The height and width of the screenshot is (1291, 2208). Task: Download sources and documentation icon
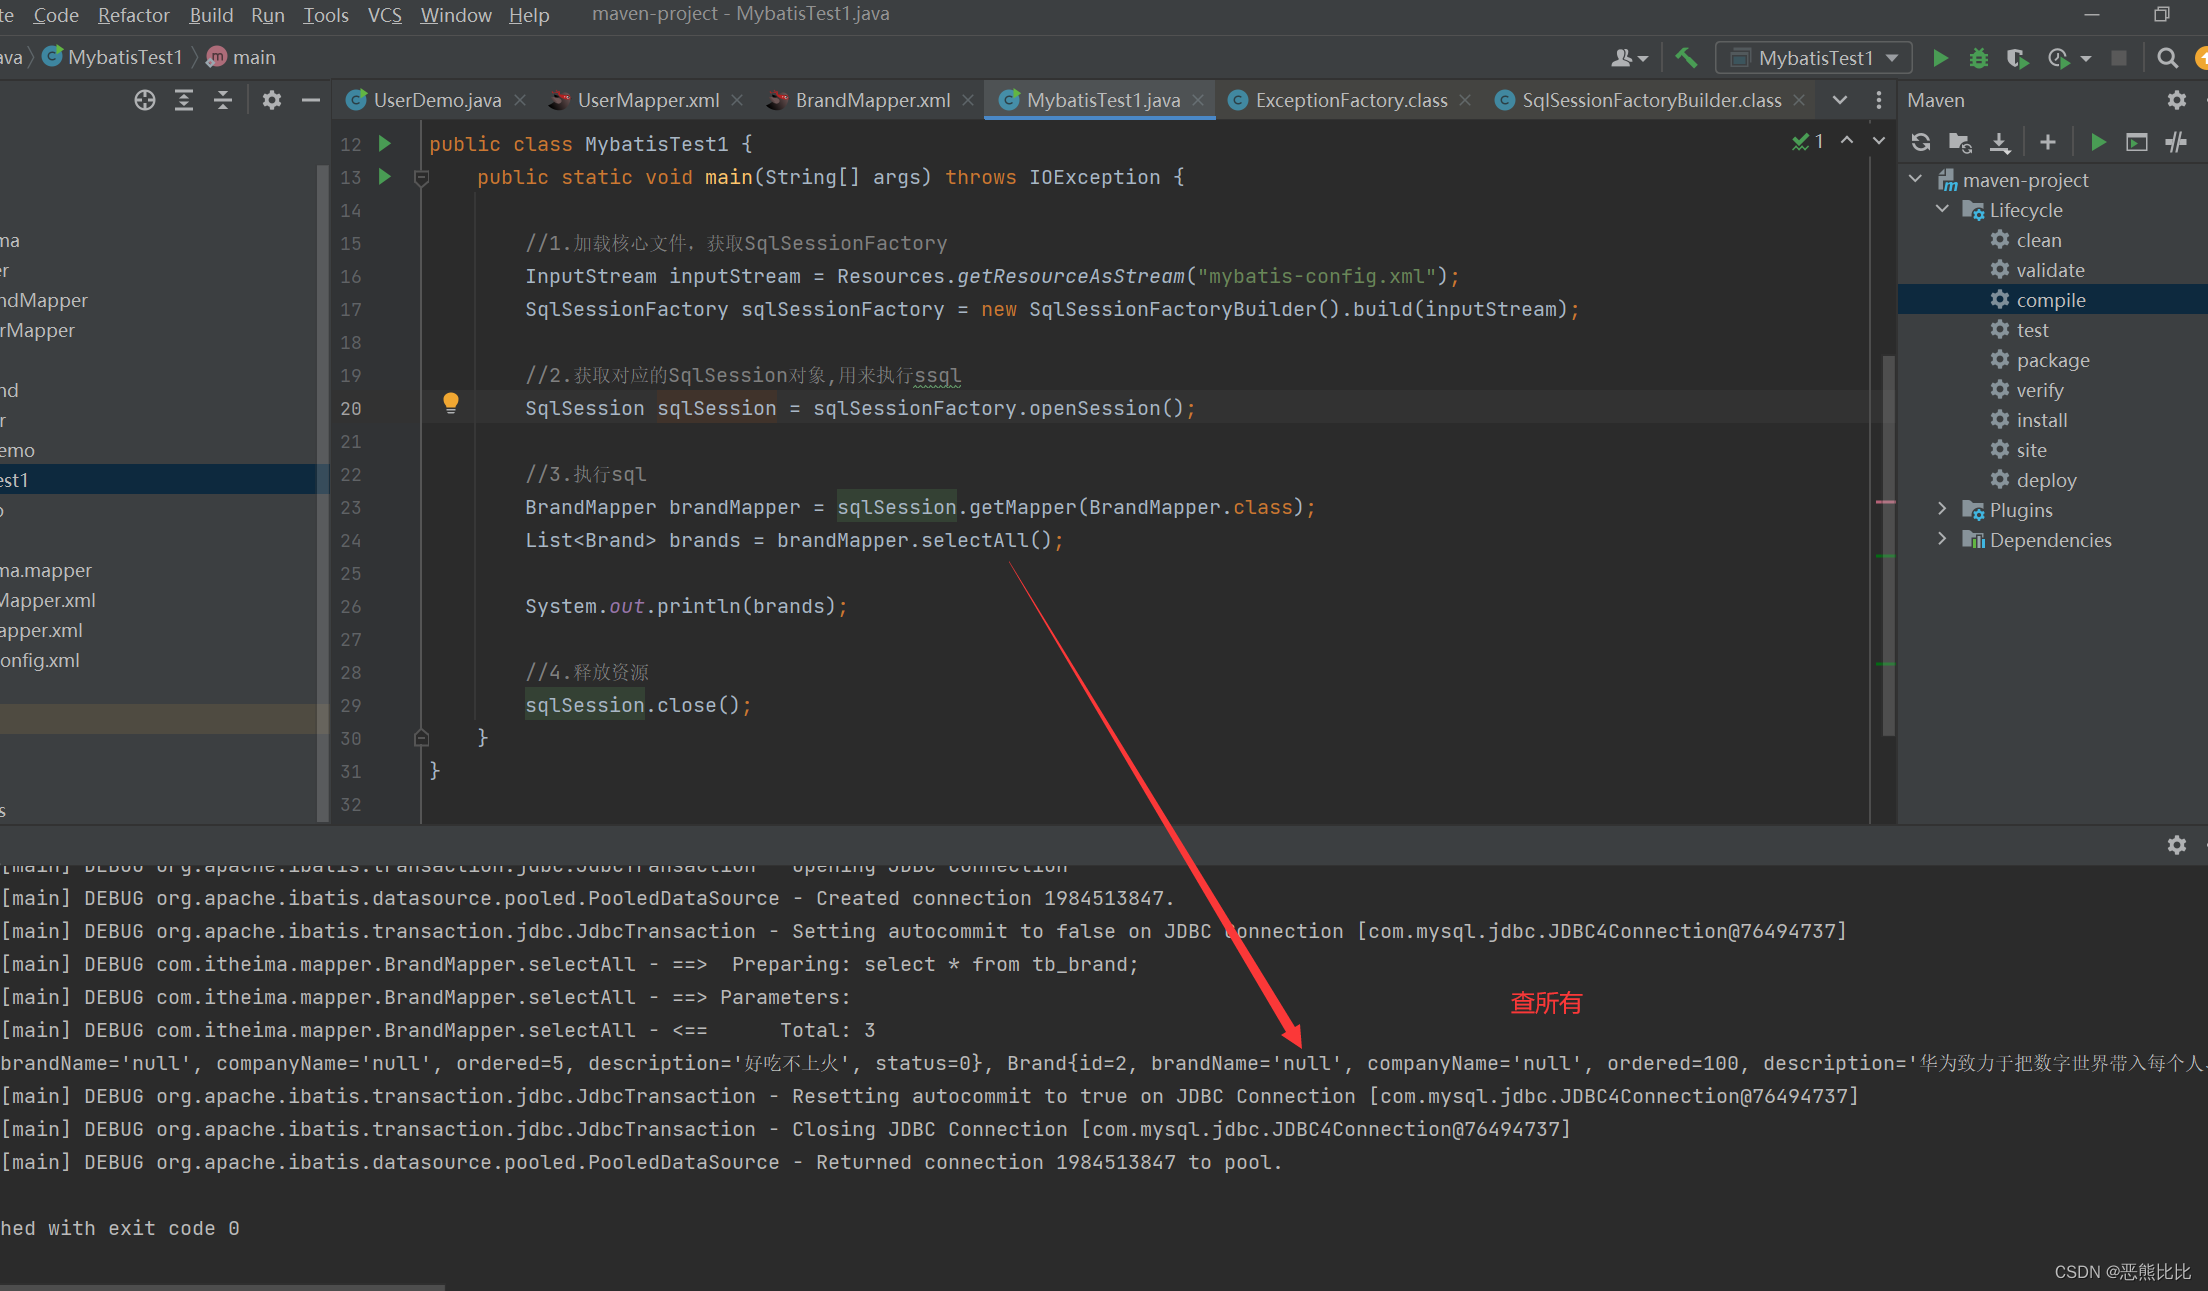point(1999,142)
